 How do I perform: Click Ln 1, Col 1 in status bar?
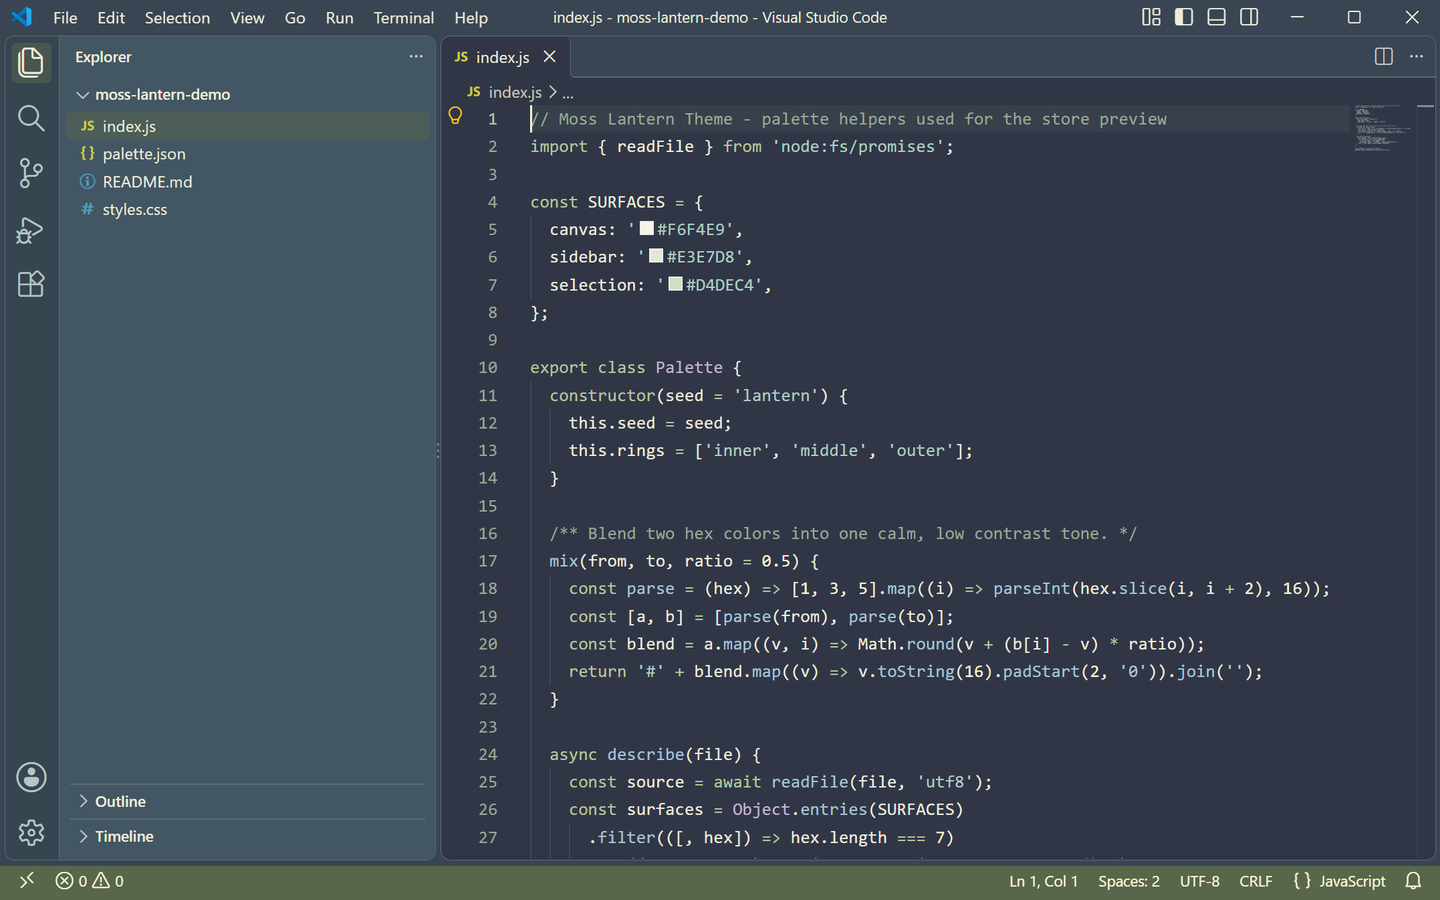click(x=1043, y=881)
